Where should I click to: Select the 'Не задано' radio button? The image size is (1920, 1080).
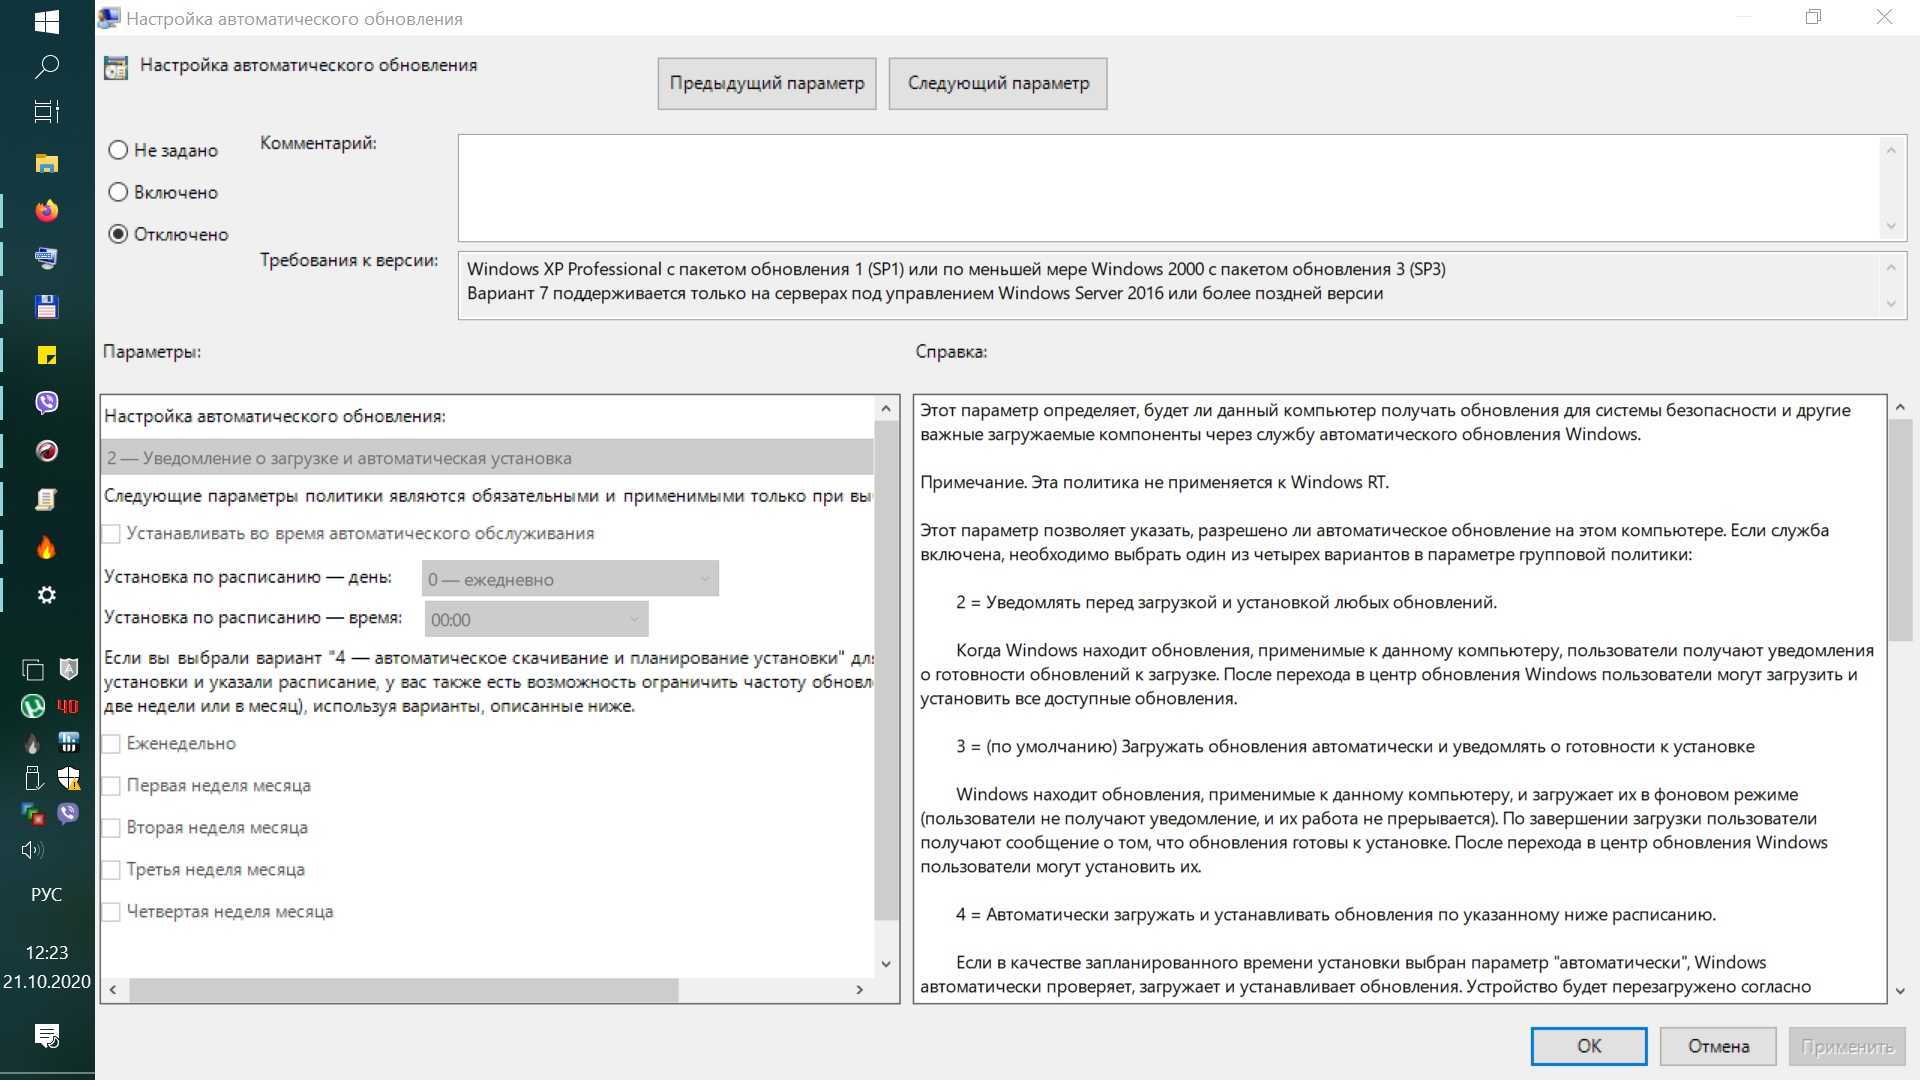118,150
